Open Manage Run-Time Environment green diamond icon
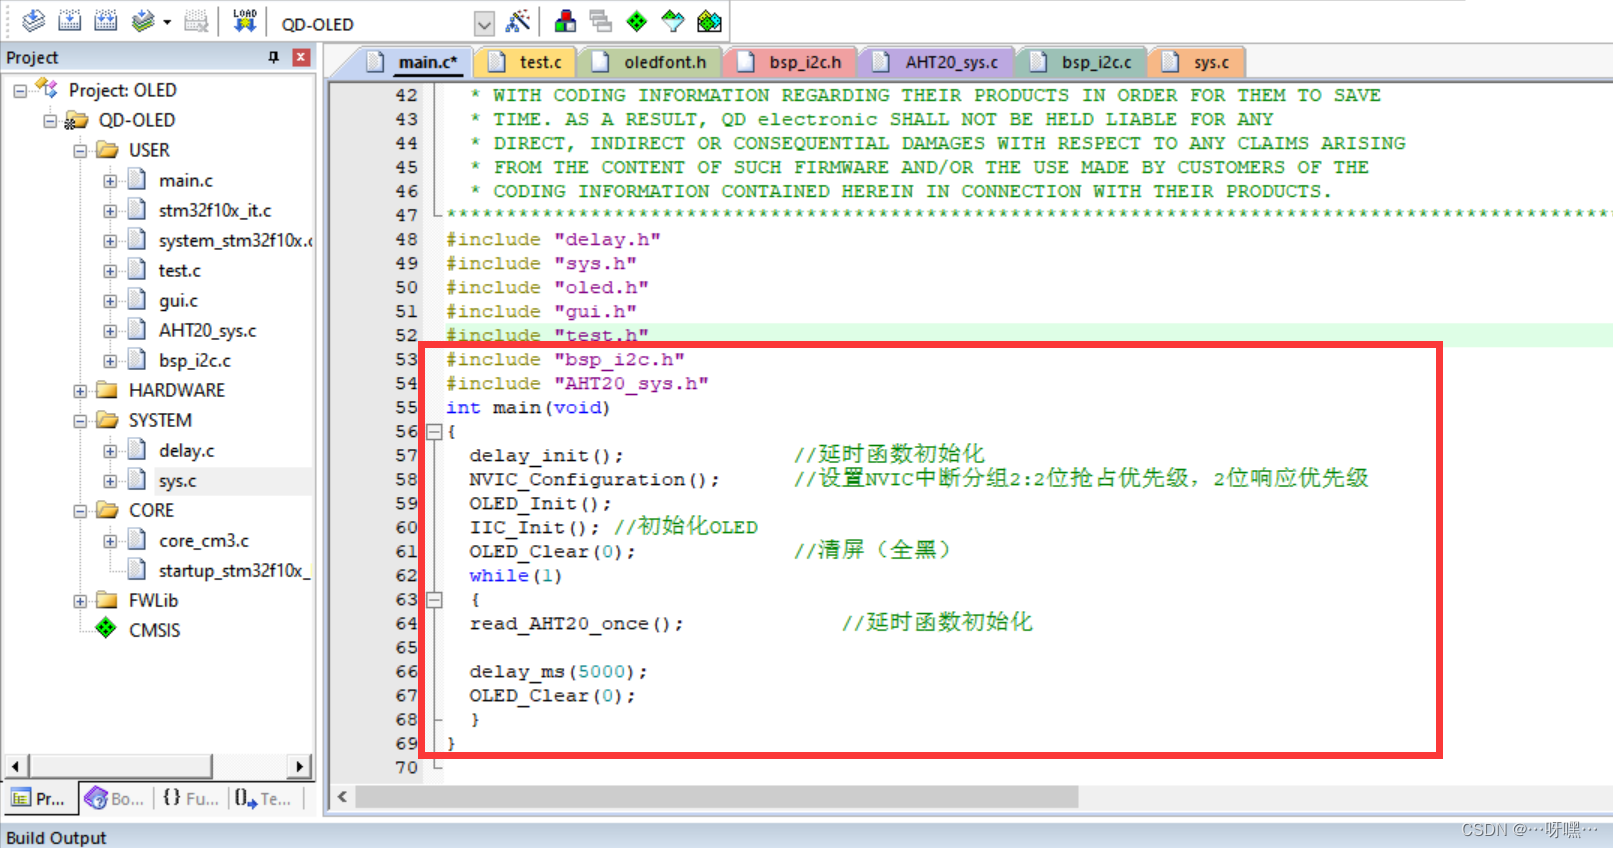 637,20
